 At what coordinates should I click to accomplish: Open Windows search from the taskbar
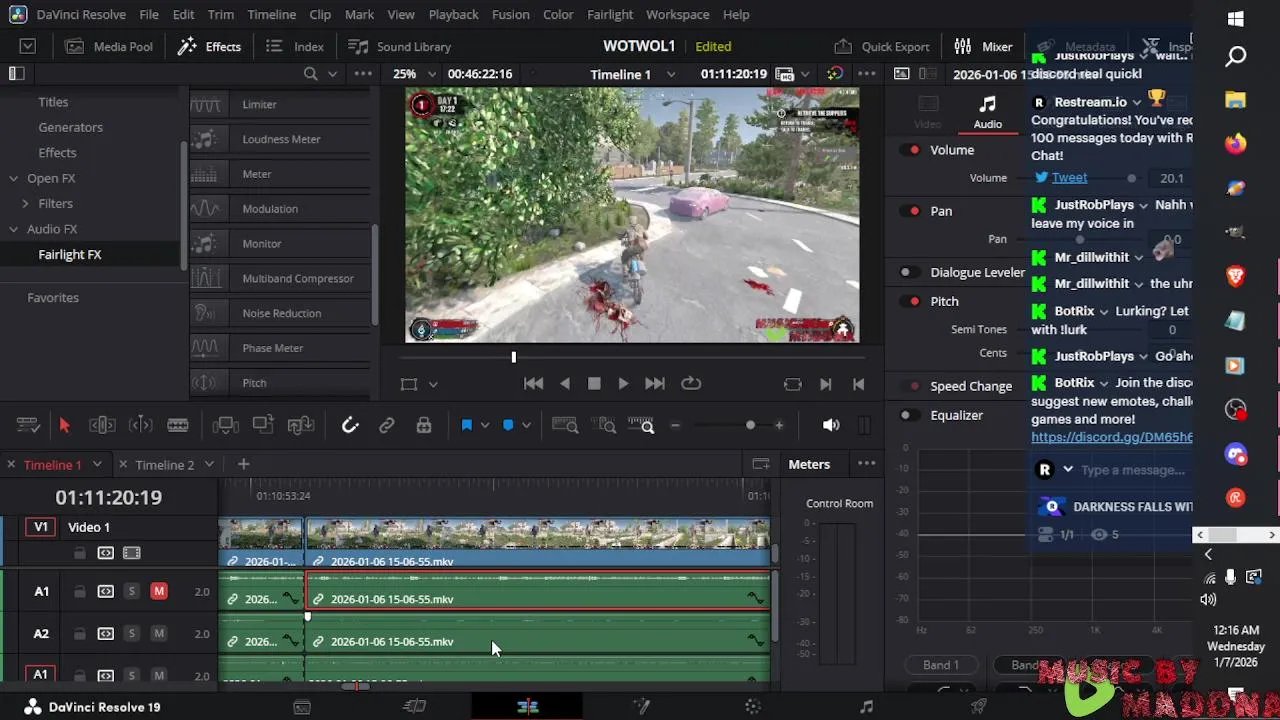pos(1236,57)
